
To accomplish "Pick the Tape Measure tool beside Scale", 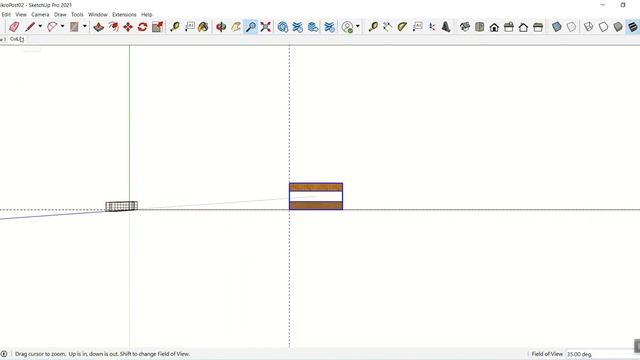I will (x=175, y=27).
